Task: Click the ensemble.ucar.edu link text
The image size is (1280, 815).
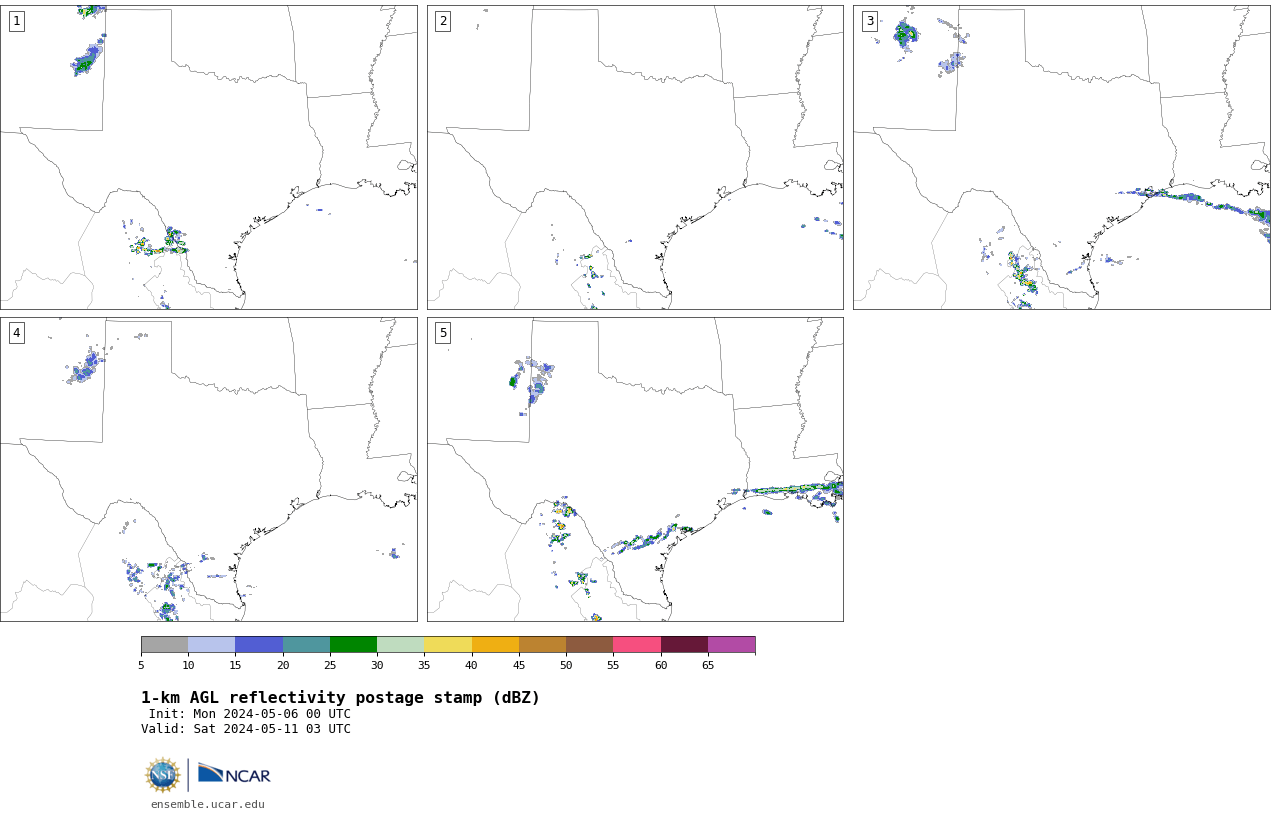Action: 208,804
